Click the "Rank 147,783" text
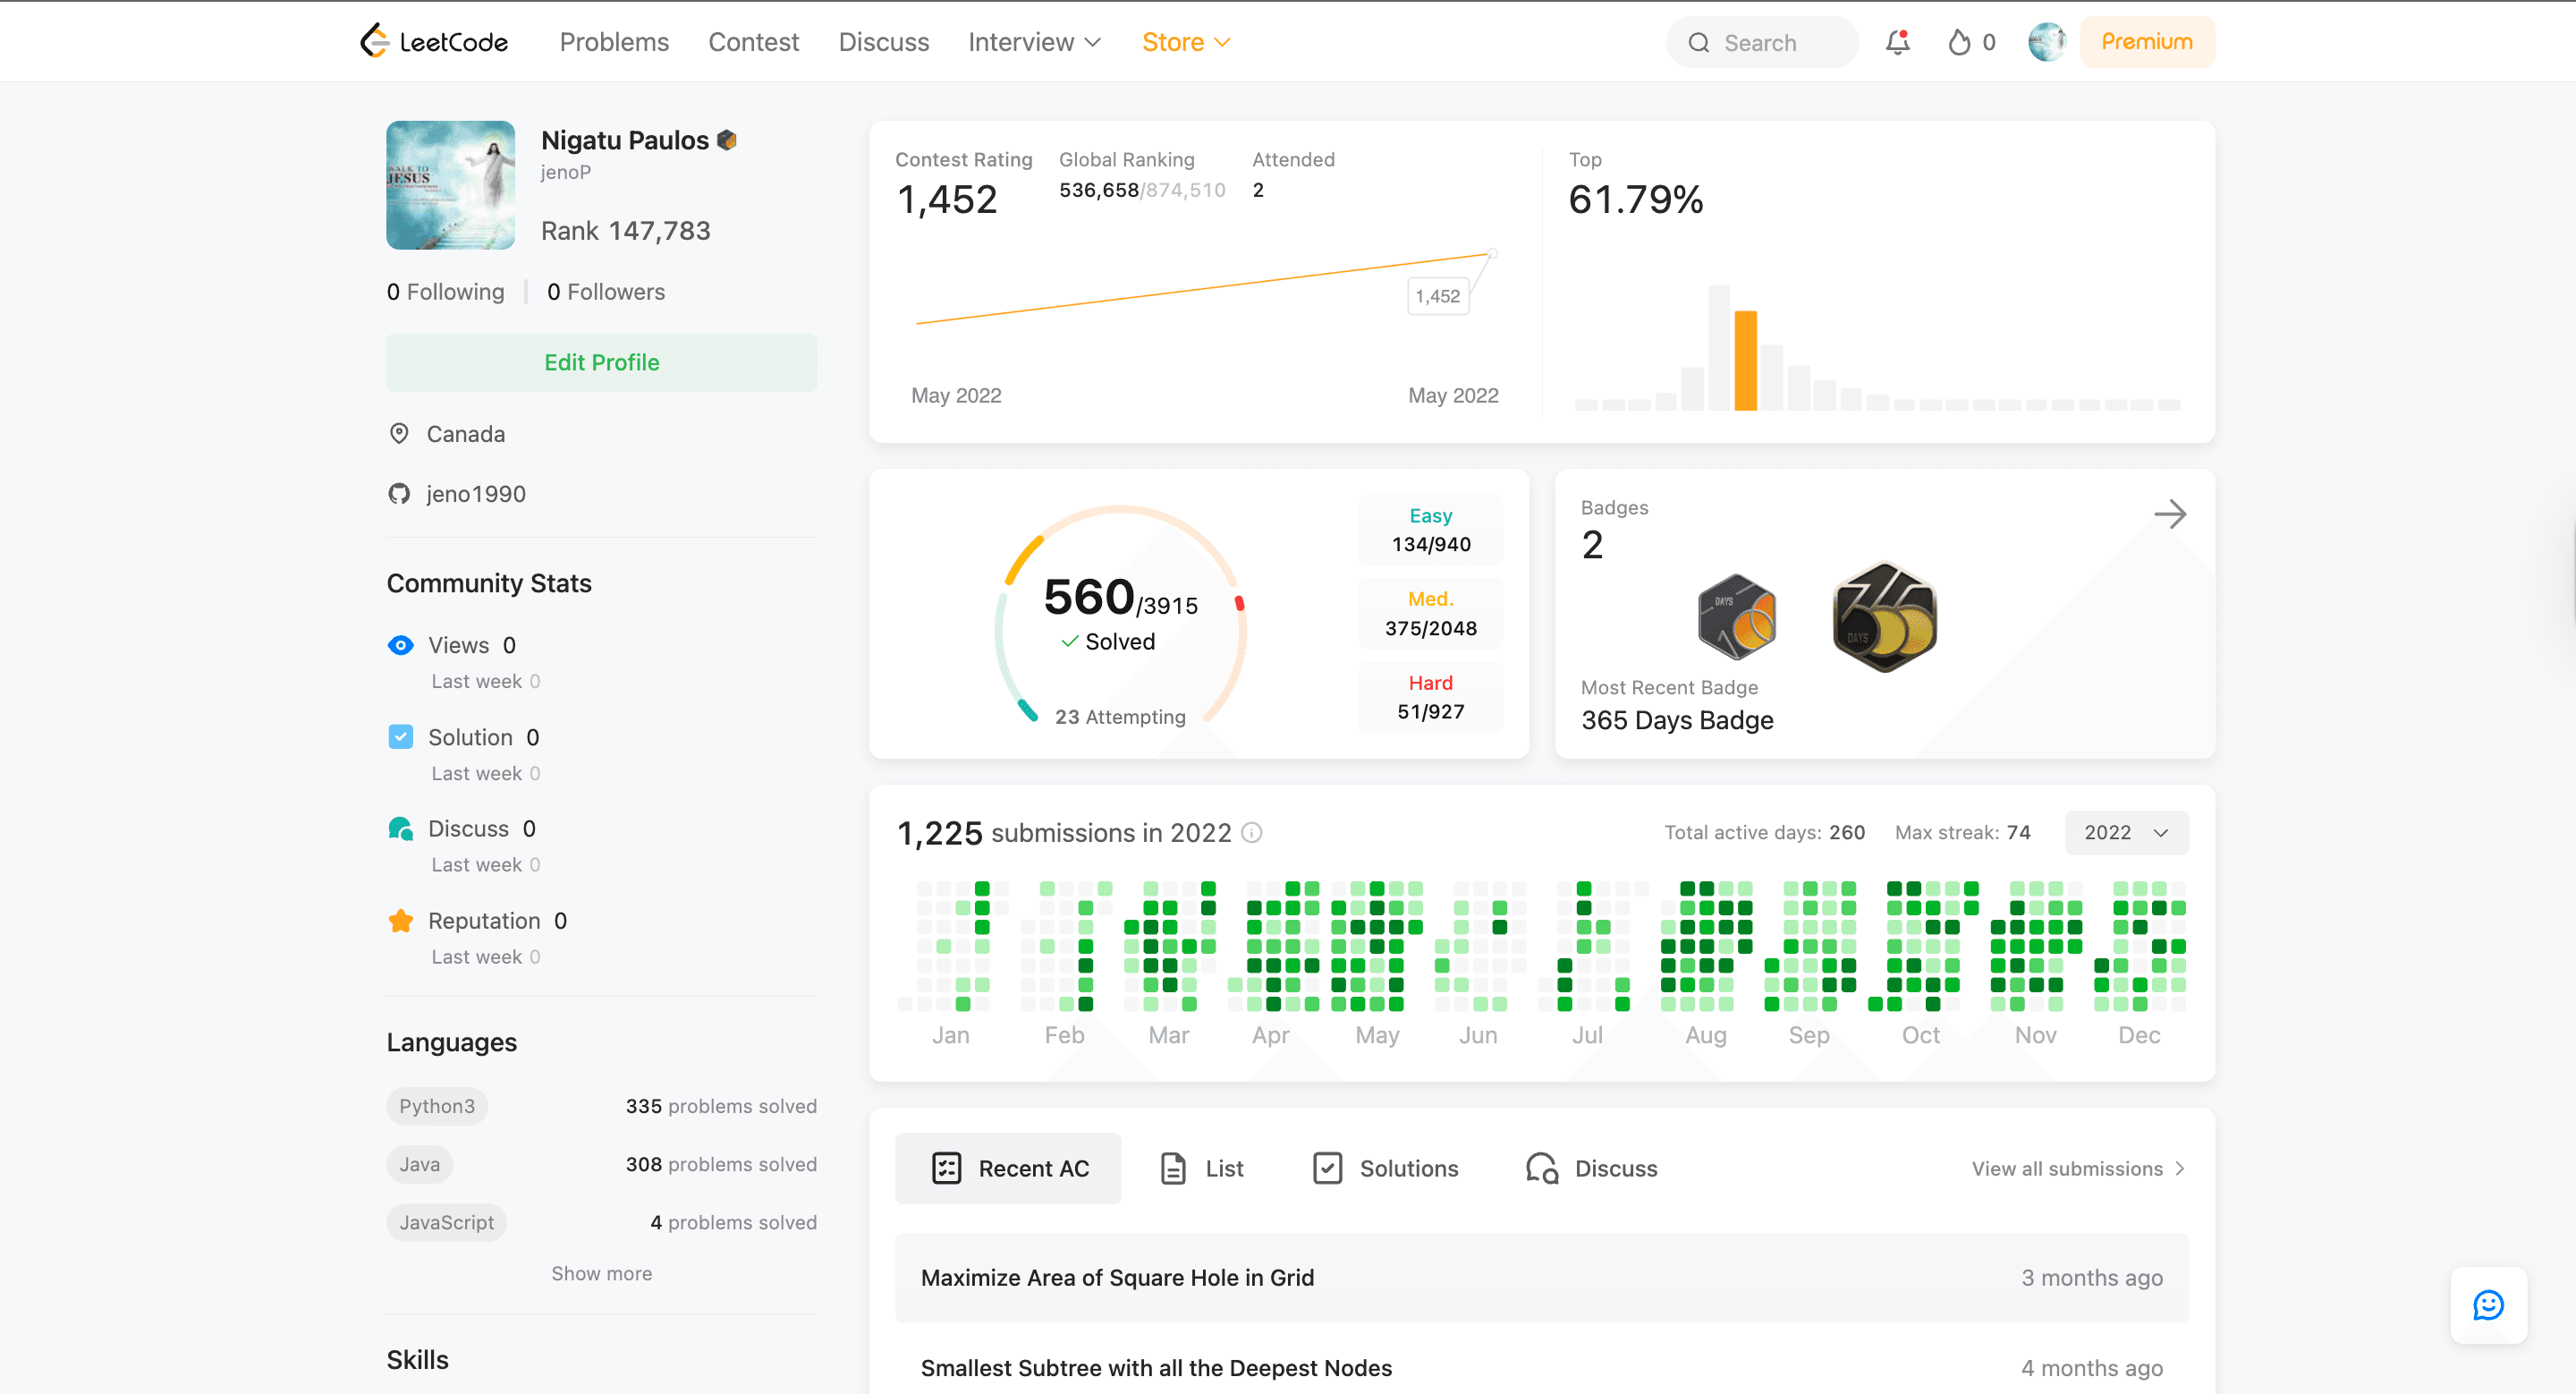 pos(626,231)
